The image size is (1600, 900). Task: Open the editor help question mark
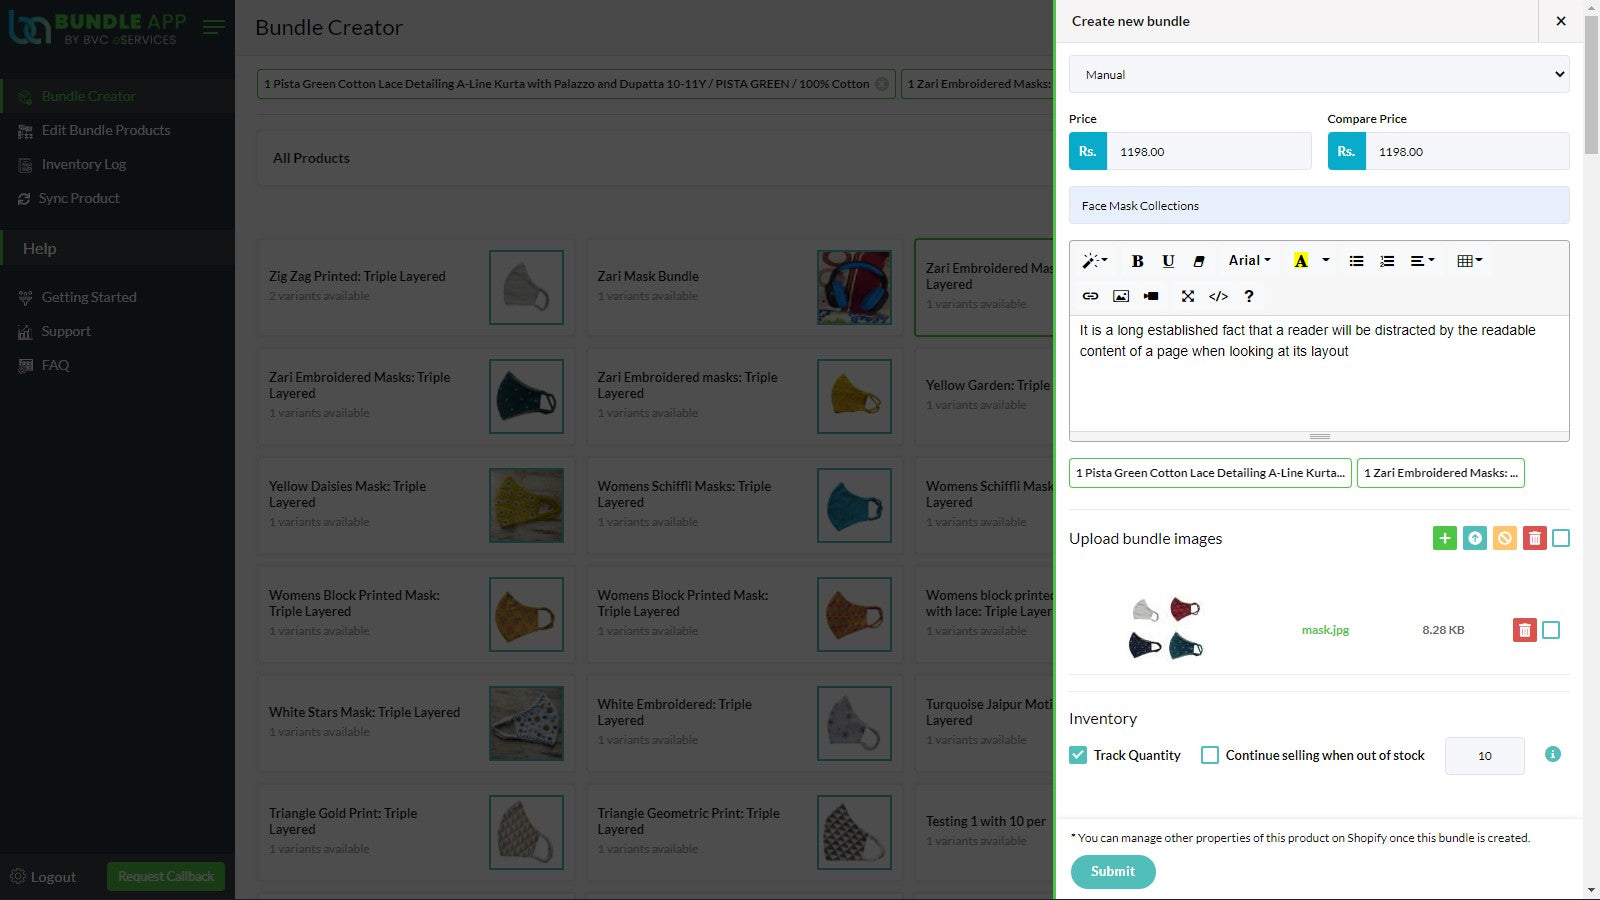pyautogui.click(x=1249, y=296)
